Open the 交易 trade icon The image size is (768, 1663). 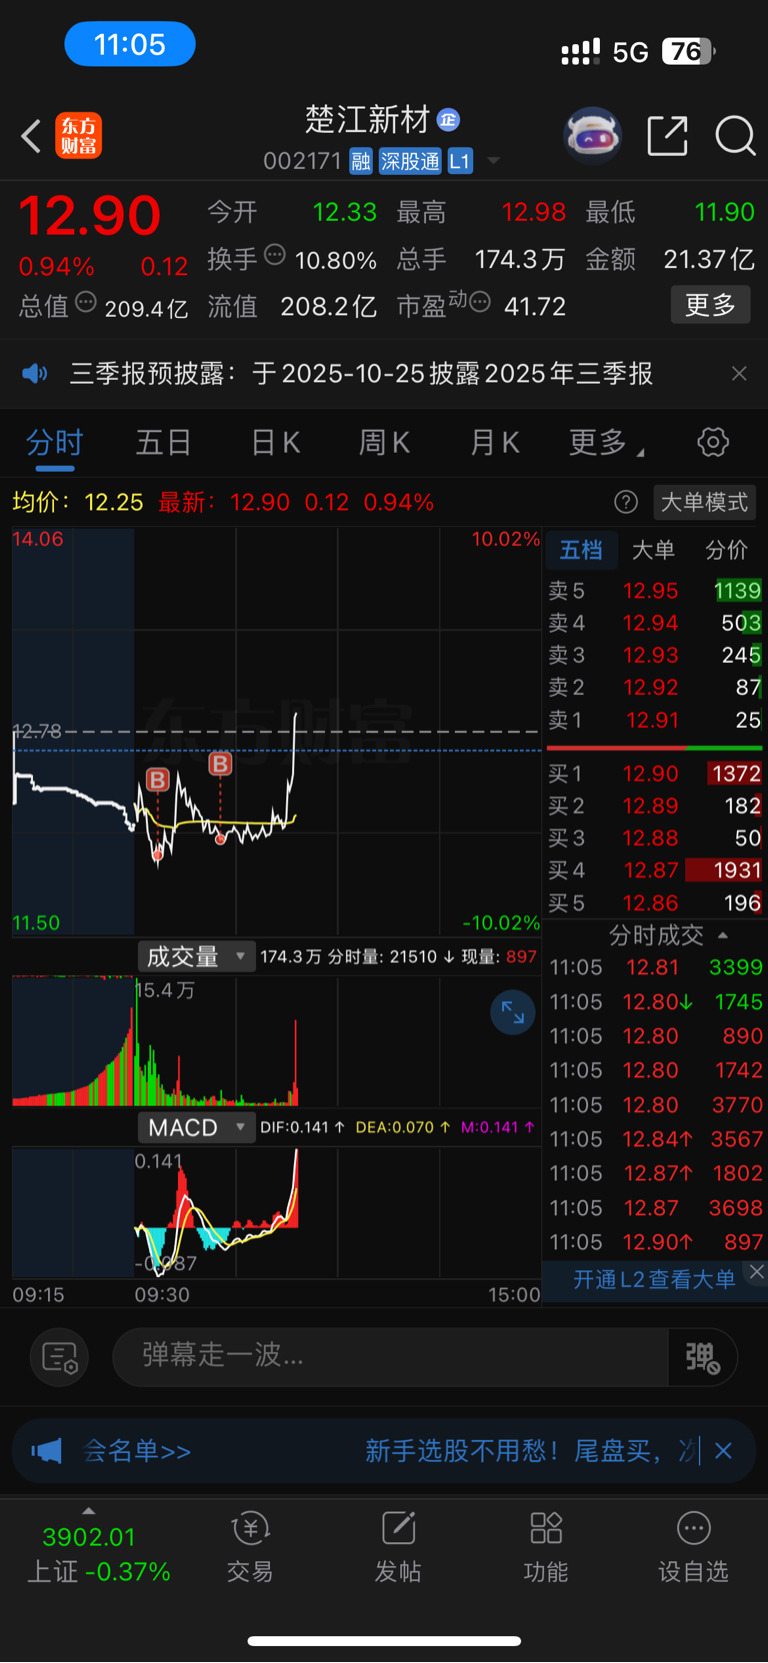point(250,1548)
